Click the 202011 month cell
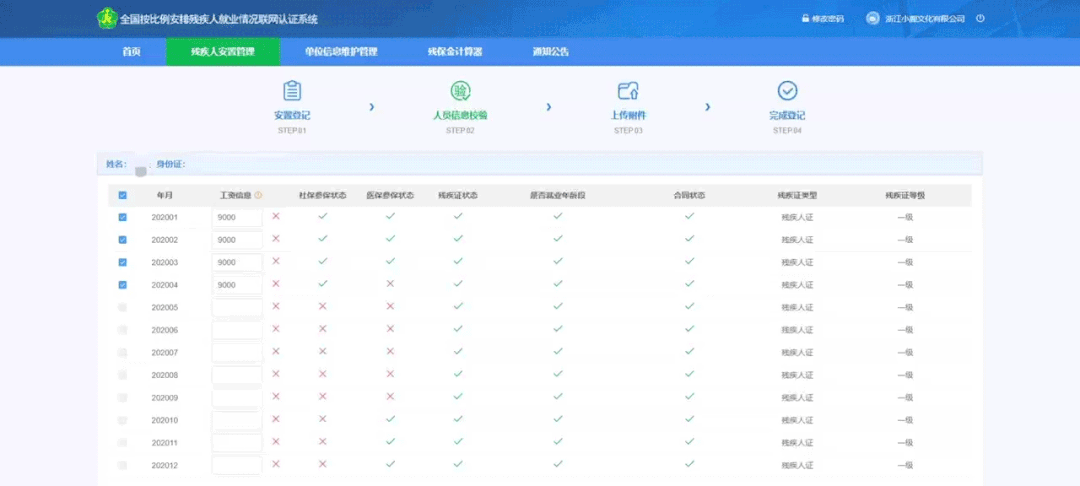 pos(165,443)
